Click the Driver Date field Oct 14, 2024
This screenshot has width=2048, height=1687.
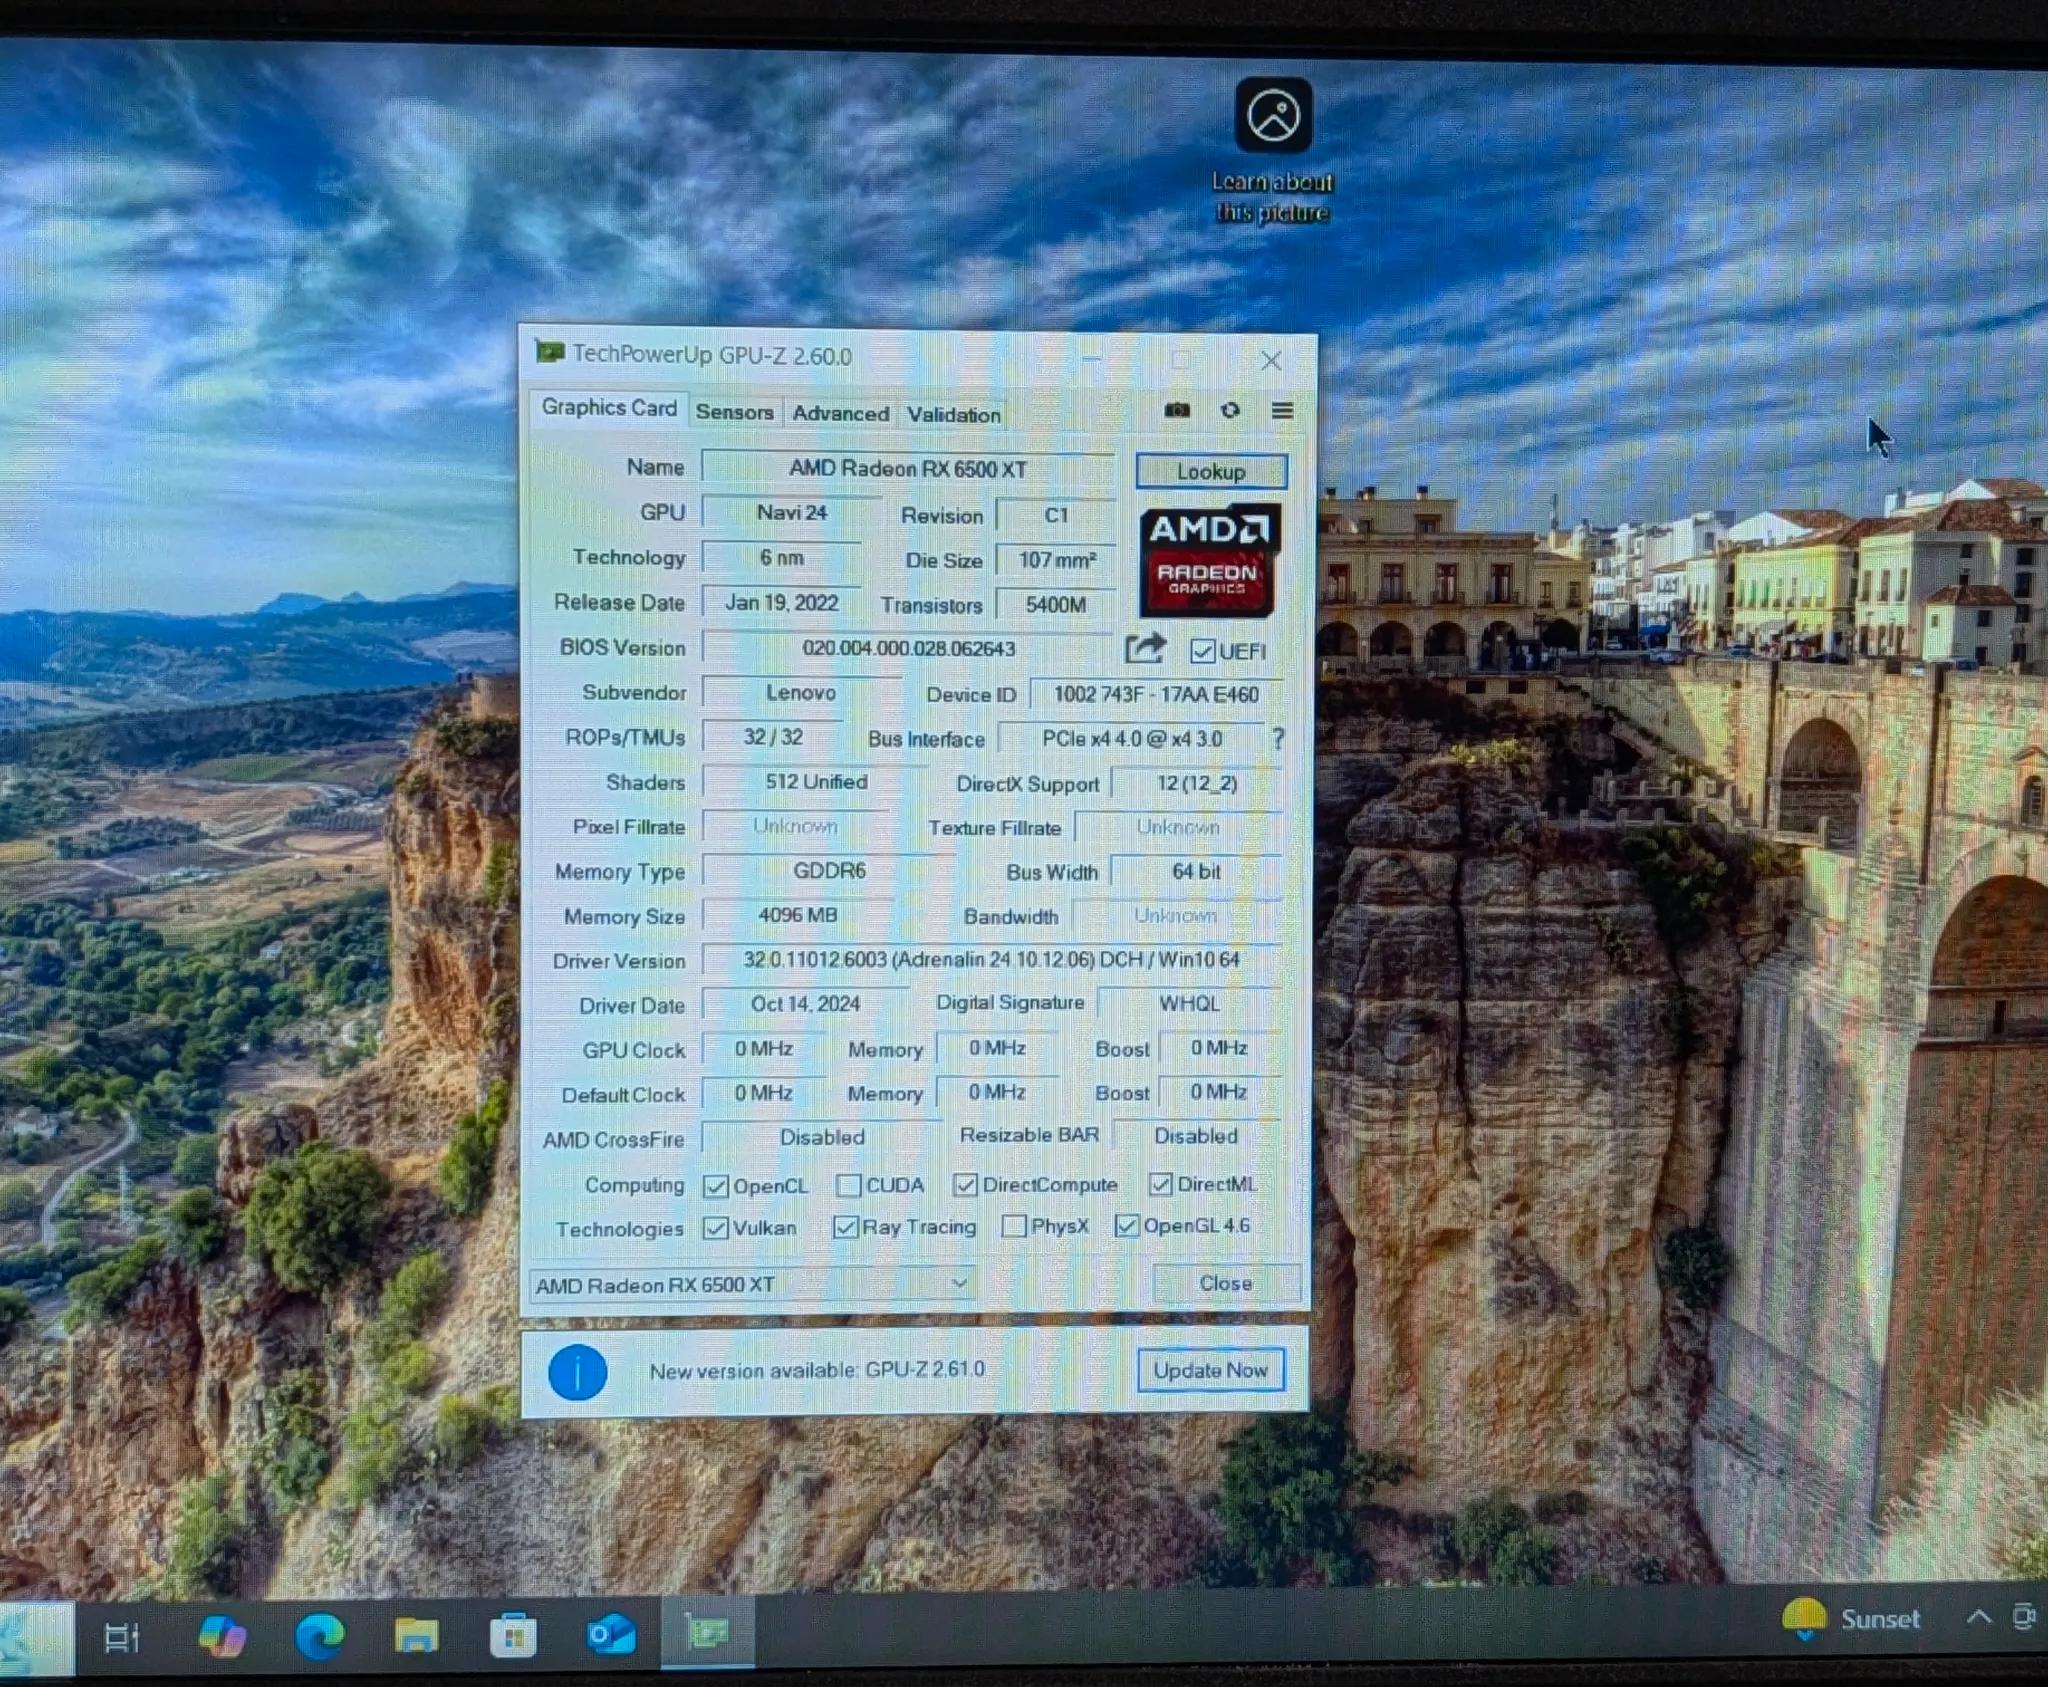[805, 1004]
